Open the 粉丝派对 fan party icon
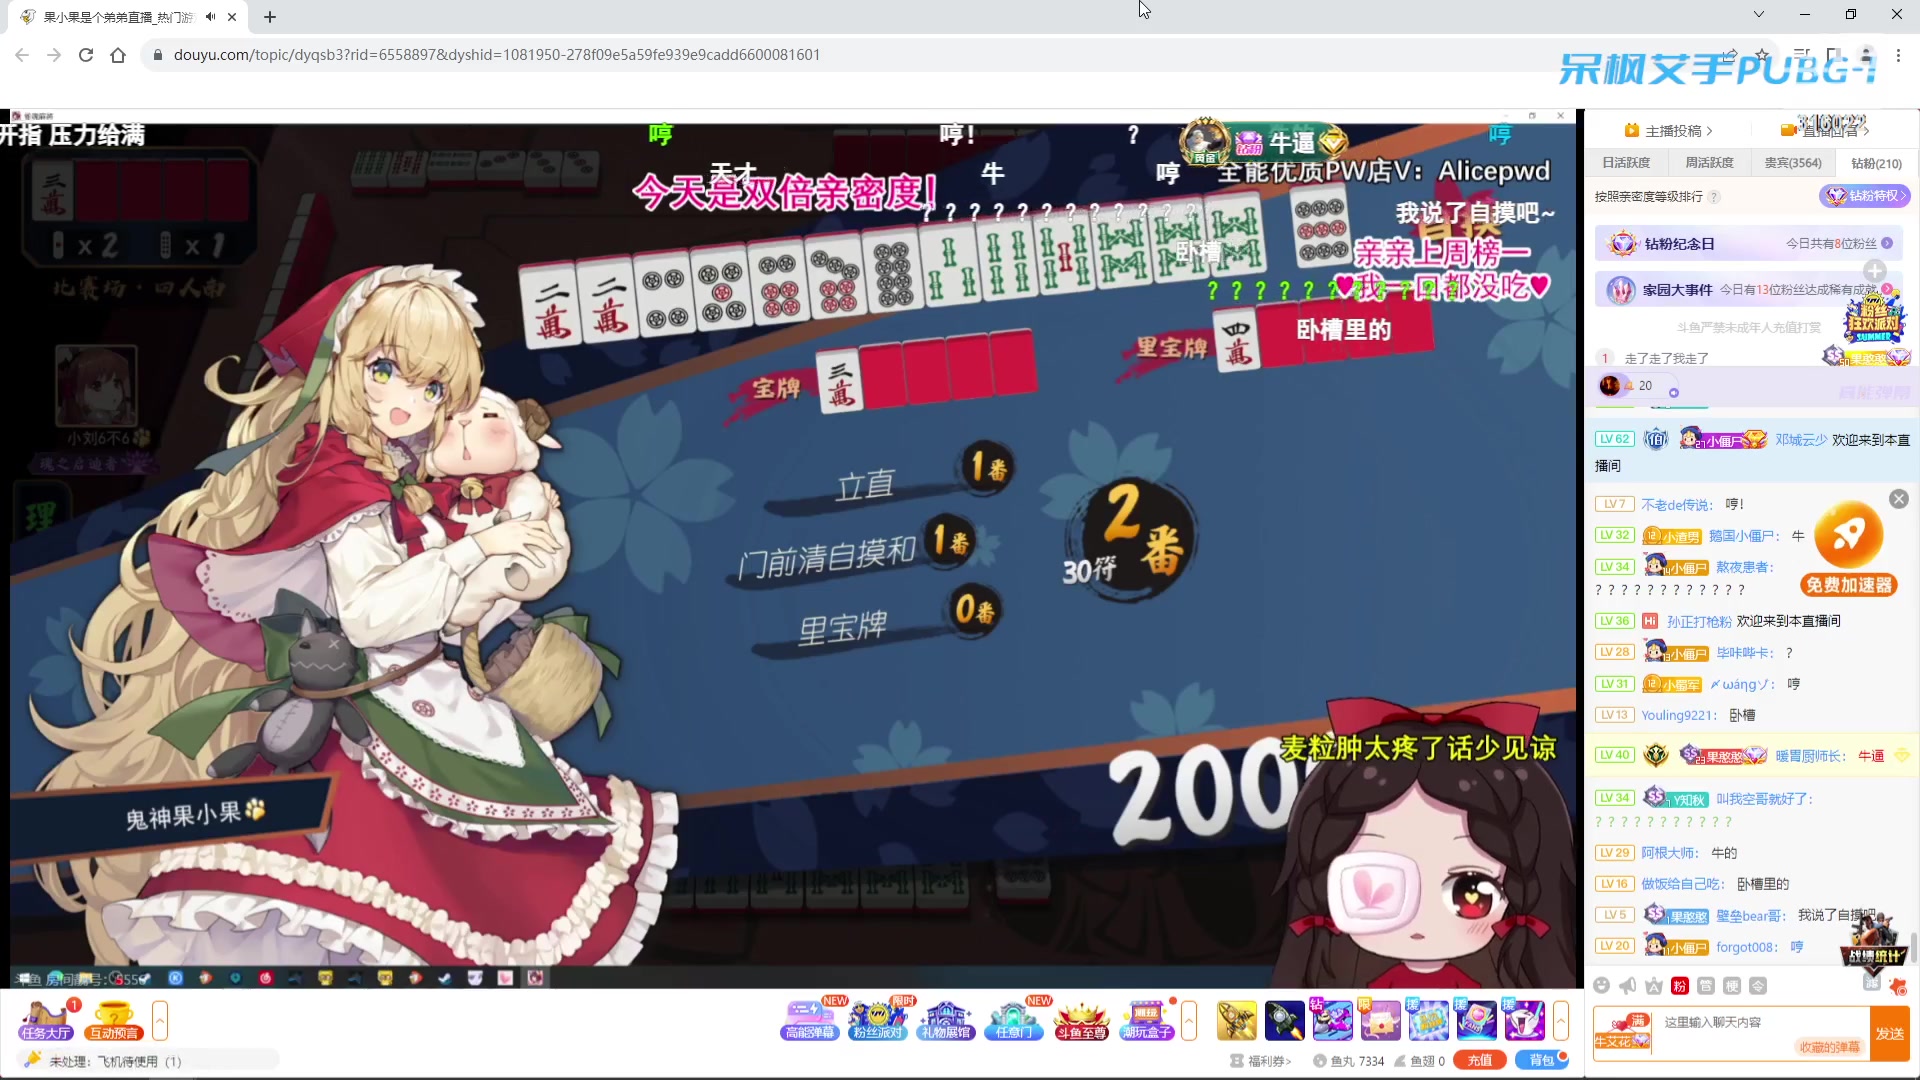This screenshot has width=1920, height=1080. (878, 1020)
